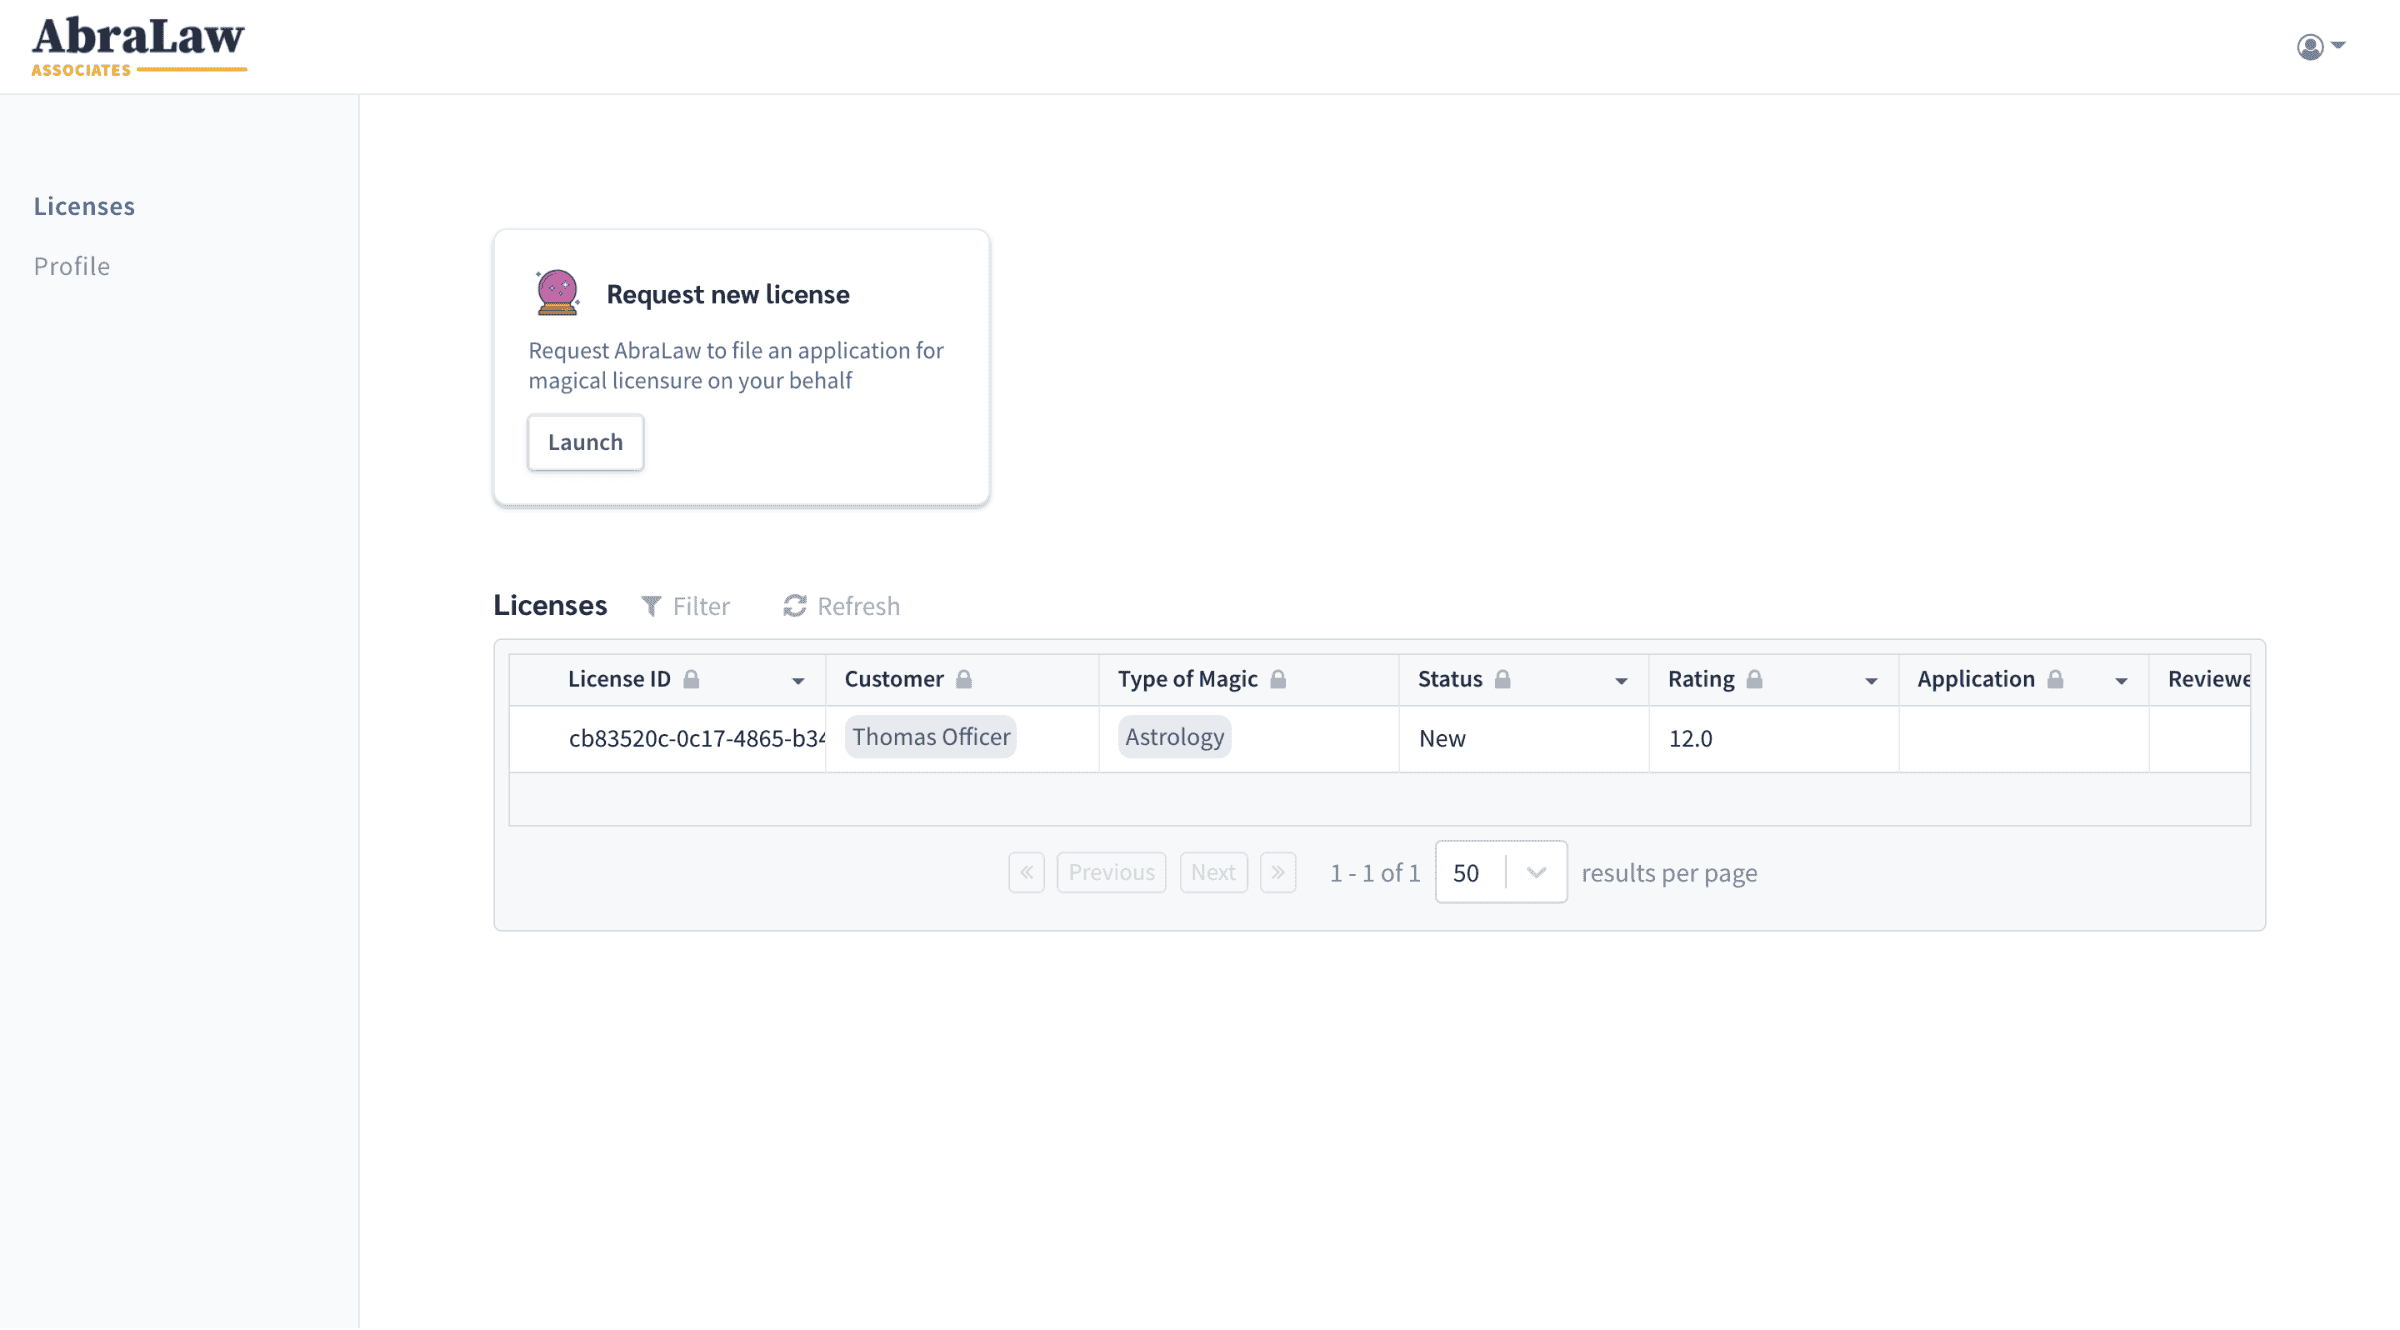2400x1330 pixels.
Task: Click the Next pagination button
Action: click(1213, 872)
